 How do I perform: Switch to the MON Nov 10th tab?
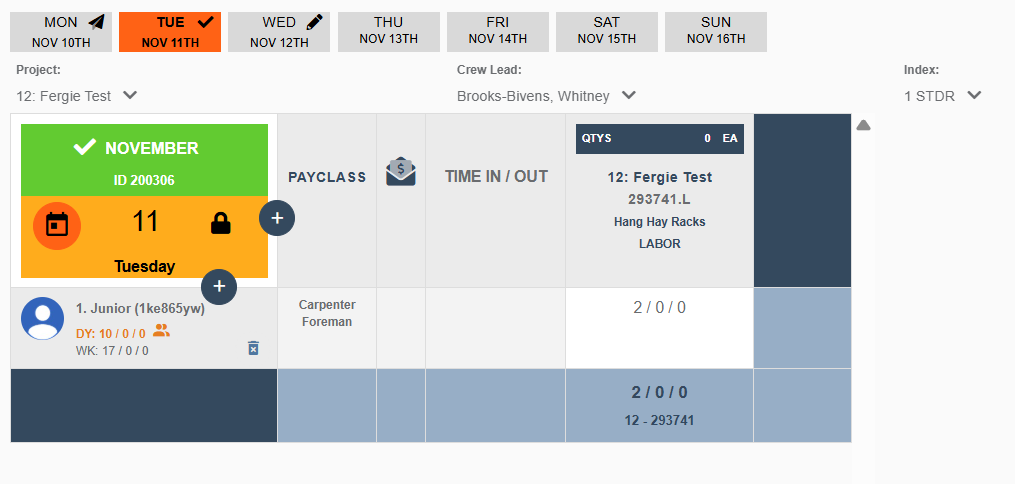pos(61,32)
